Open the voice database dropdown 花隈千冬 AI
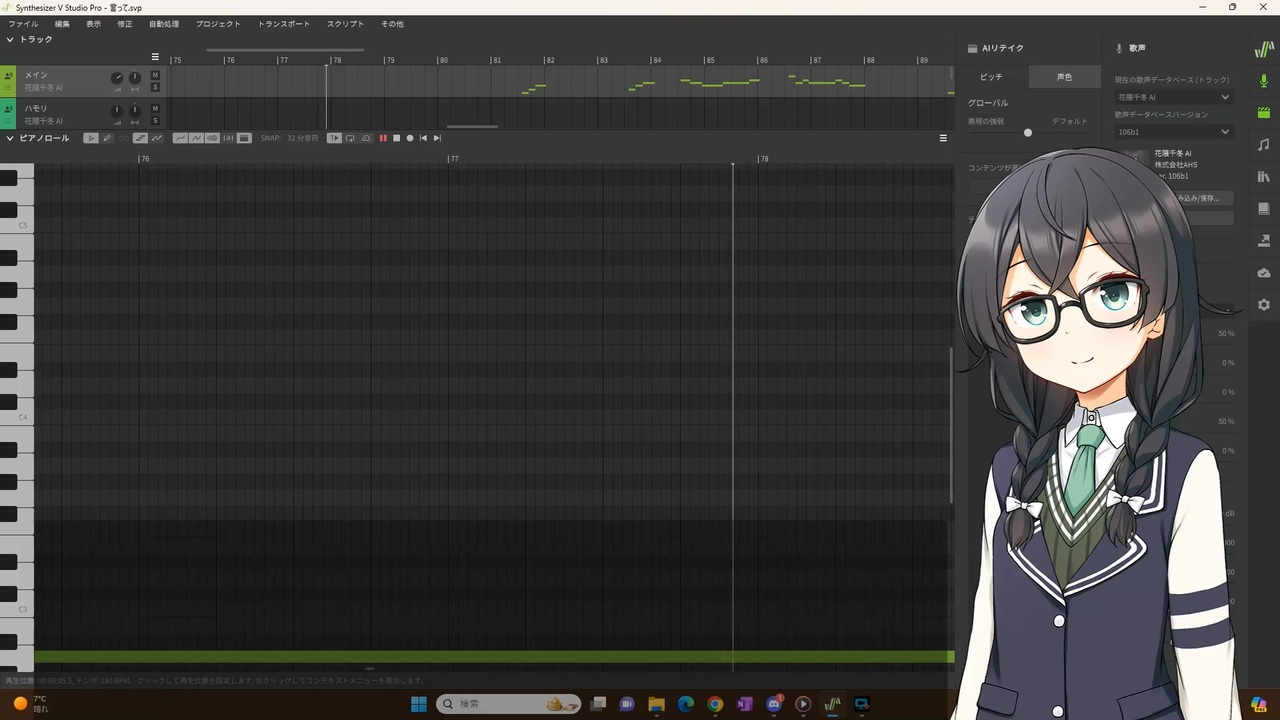The width and height of the screenshot is (1280, 720). pyautogui.click(x=1174, y=97)
